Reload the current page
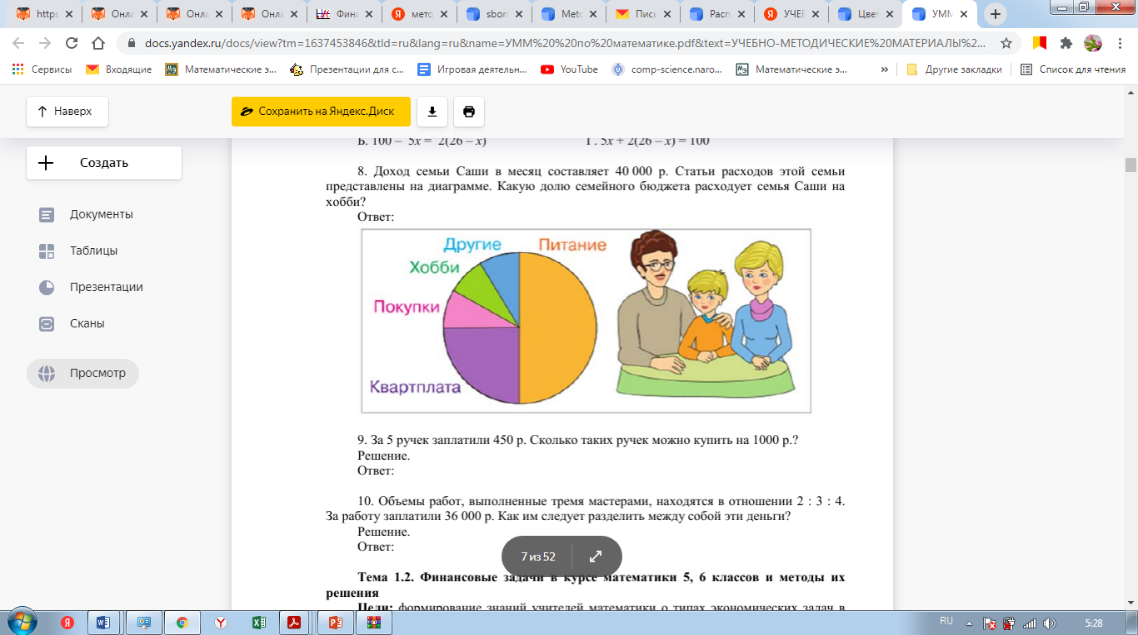Image resolution: width=1138 pixels, height=635 pixels. [71, 44]
